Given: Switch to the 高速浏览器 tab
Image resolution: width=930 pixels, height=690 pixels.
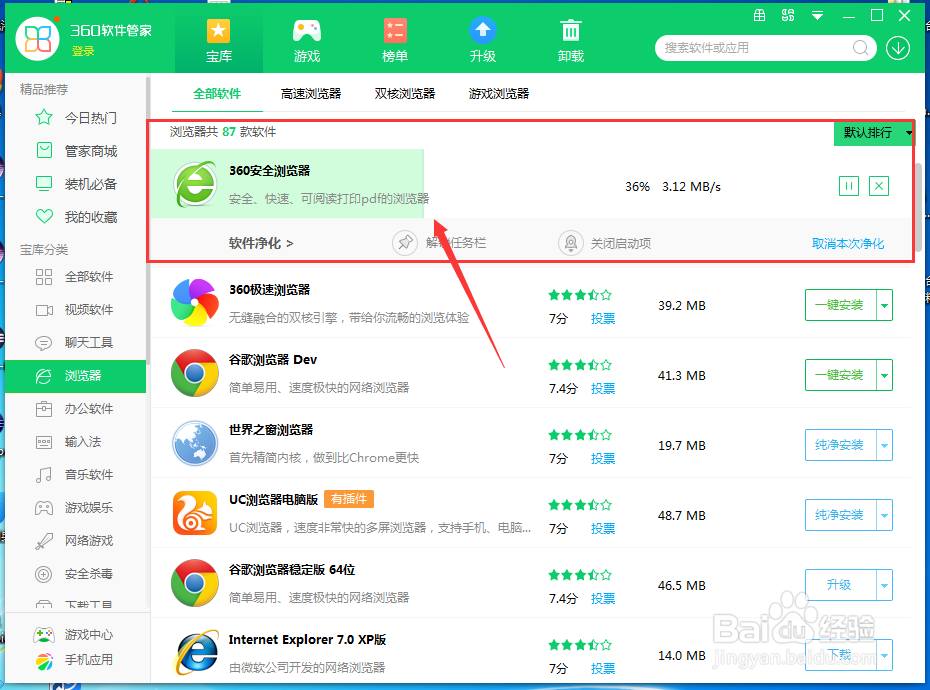Looking at the screenshot, I should 311,94.
